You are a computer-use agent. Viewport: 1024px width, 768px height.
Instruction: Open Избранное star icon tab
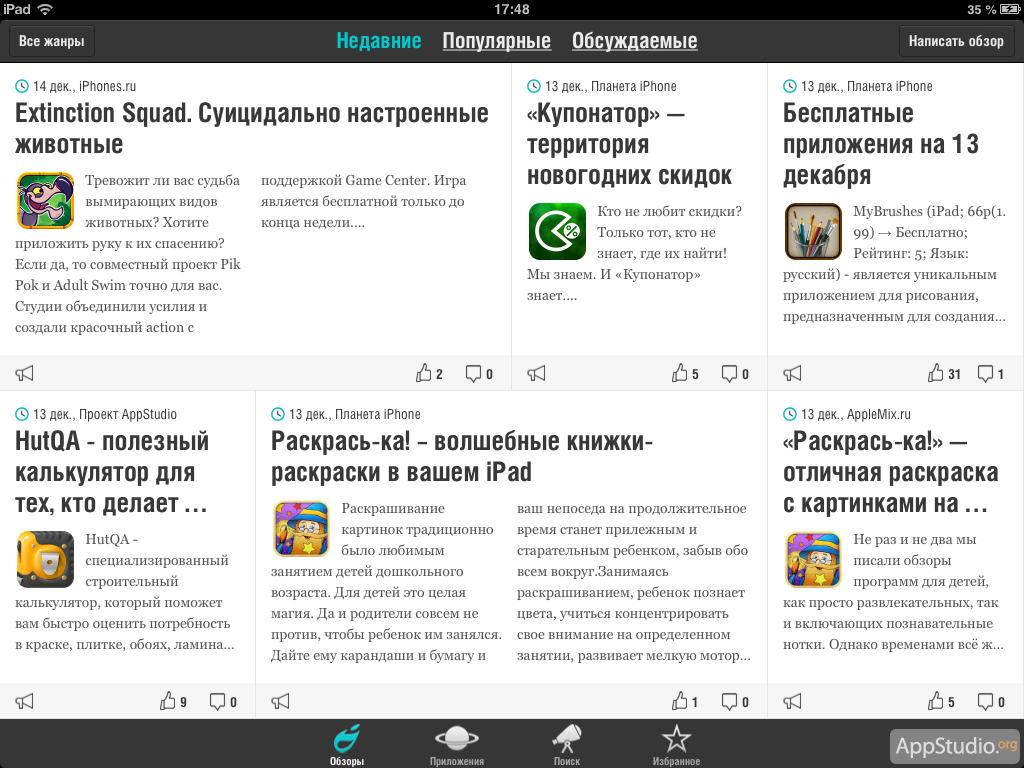pos(676,745)
